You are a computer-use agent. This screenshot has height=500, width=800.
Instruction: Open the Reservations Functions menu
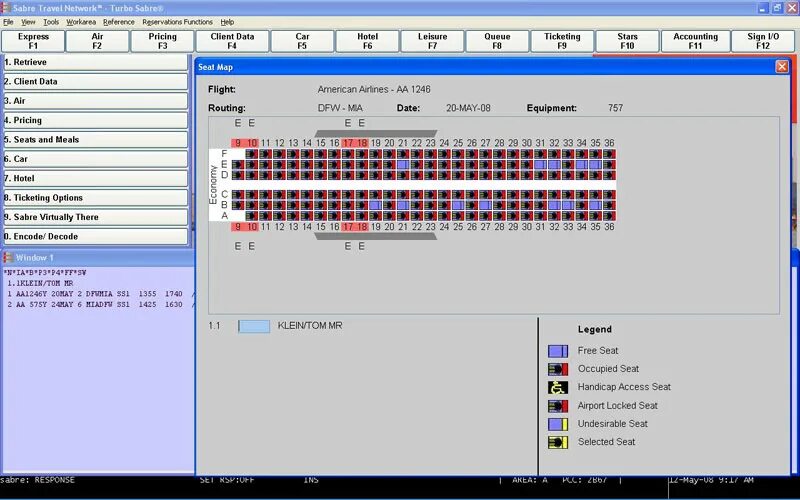pos(178,22)
